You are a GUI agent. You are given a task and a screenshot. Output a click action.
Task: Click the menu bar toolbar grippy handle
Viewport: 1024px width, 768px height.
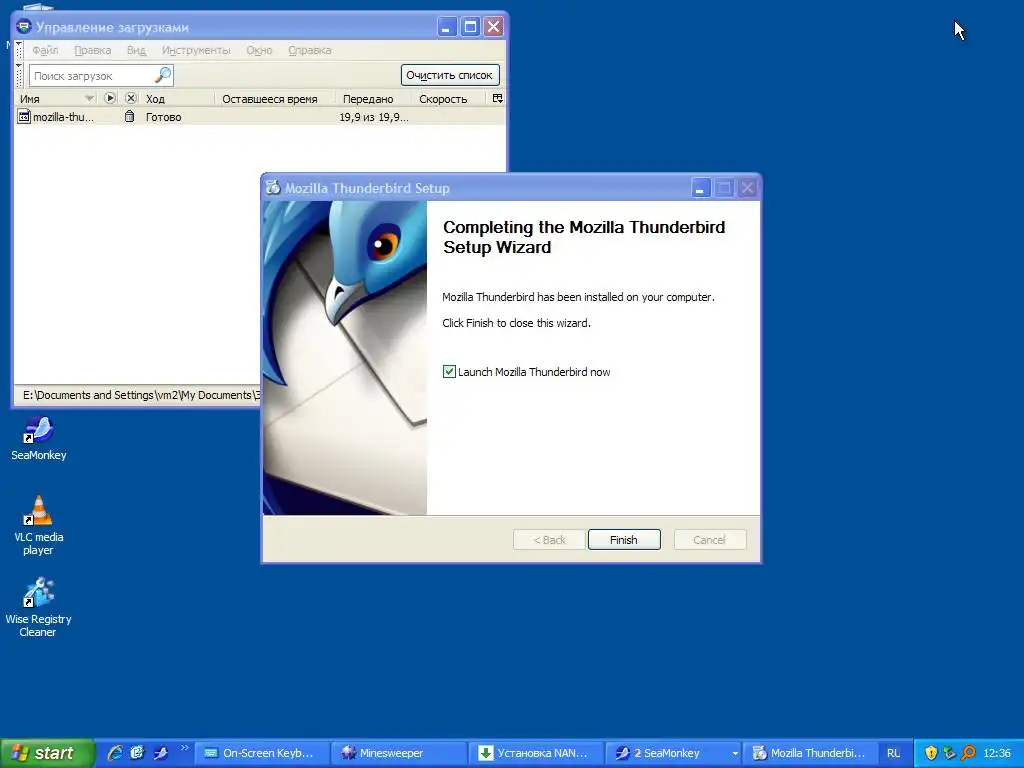coord(19,50)
